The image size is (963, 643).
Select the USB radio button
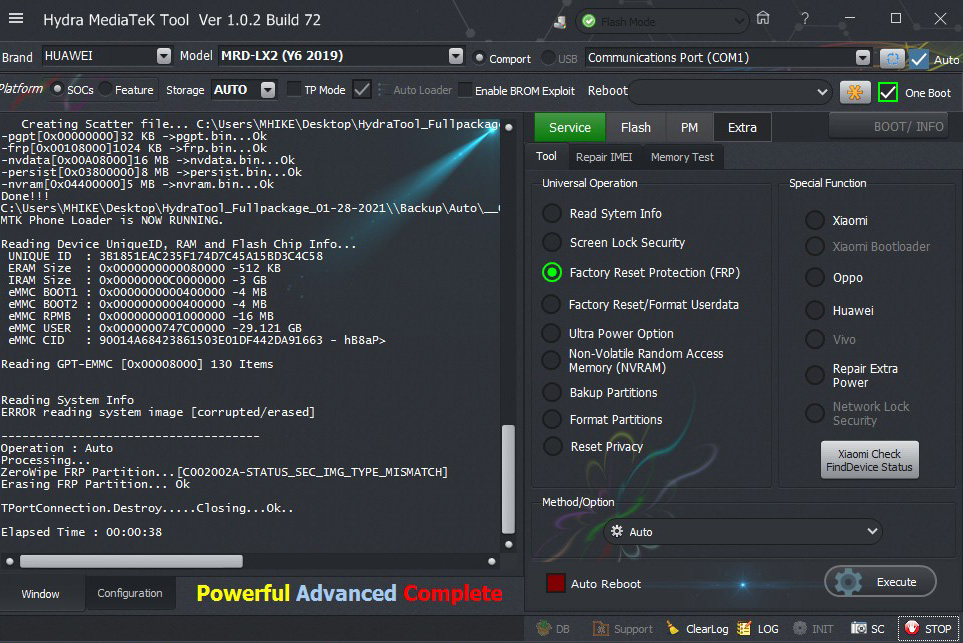pos(548,58)
